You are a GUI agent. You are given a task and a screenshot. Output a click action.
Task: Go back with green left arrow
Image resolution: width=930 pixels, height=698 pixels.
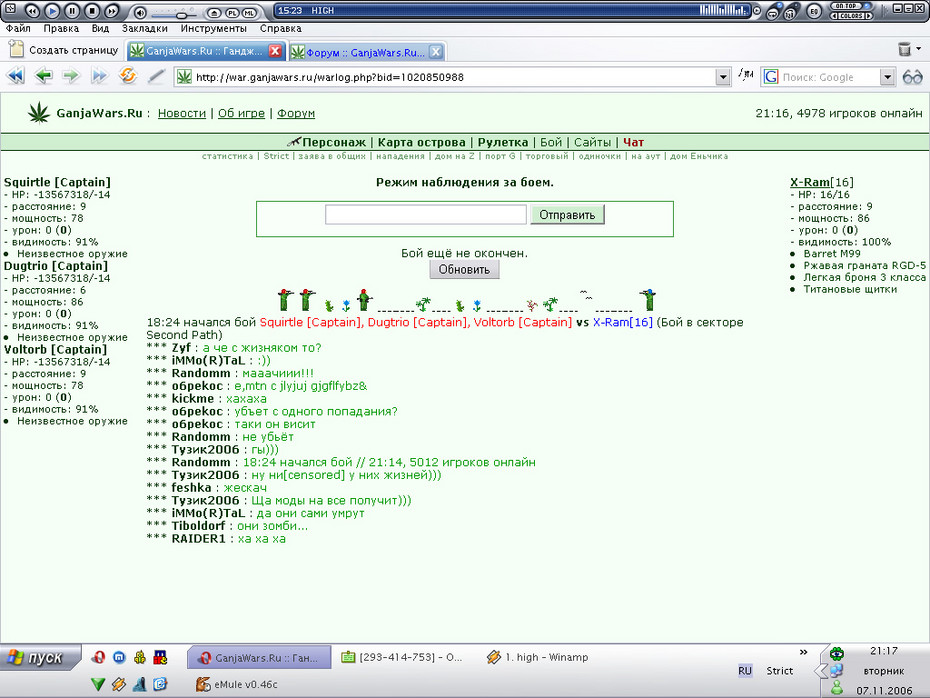(43, 76)
